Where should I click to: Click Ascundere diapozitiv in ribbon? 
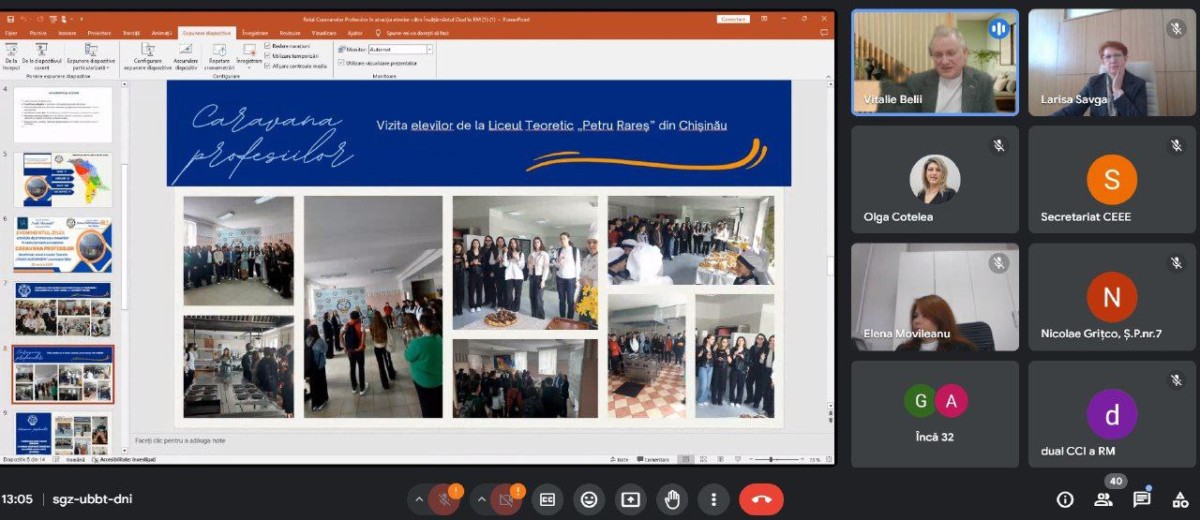click(186, 55)
